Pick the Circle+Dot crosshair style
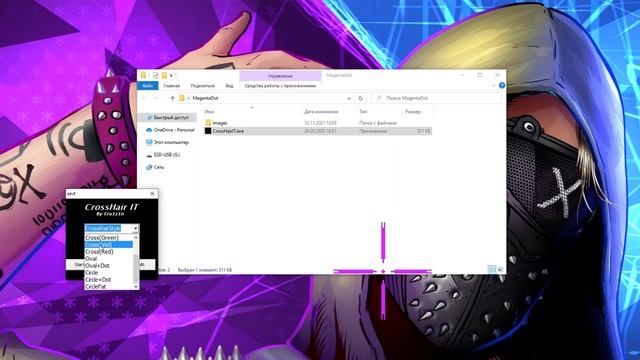This screenshot has height=360, width=640. [x=109, y=279]
